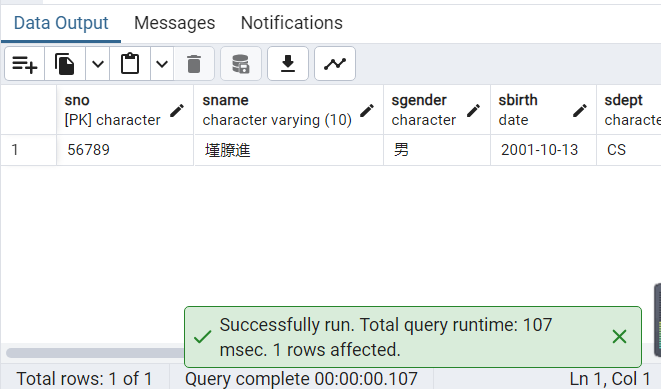
Task: Open the Notifications tab
Action: tap(292, 23)
